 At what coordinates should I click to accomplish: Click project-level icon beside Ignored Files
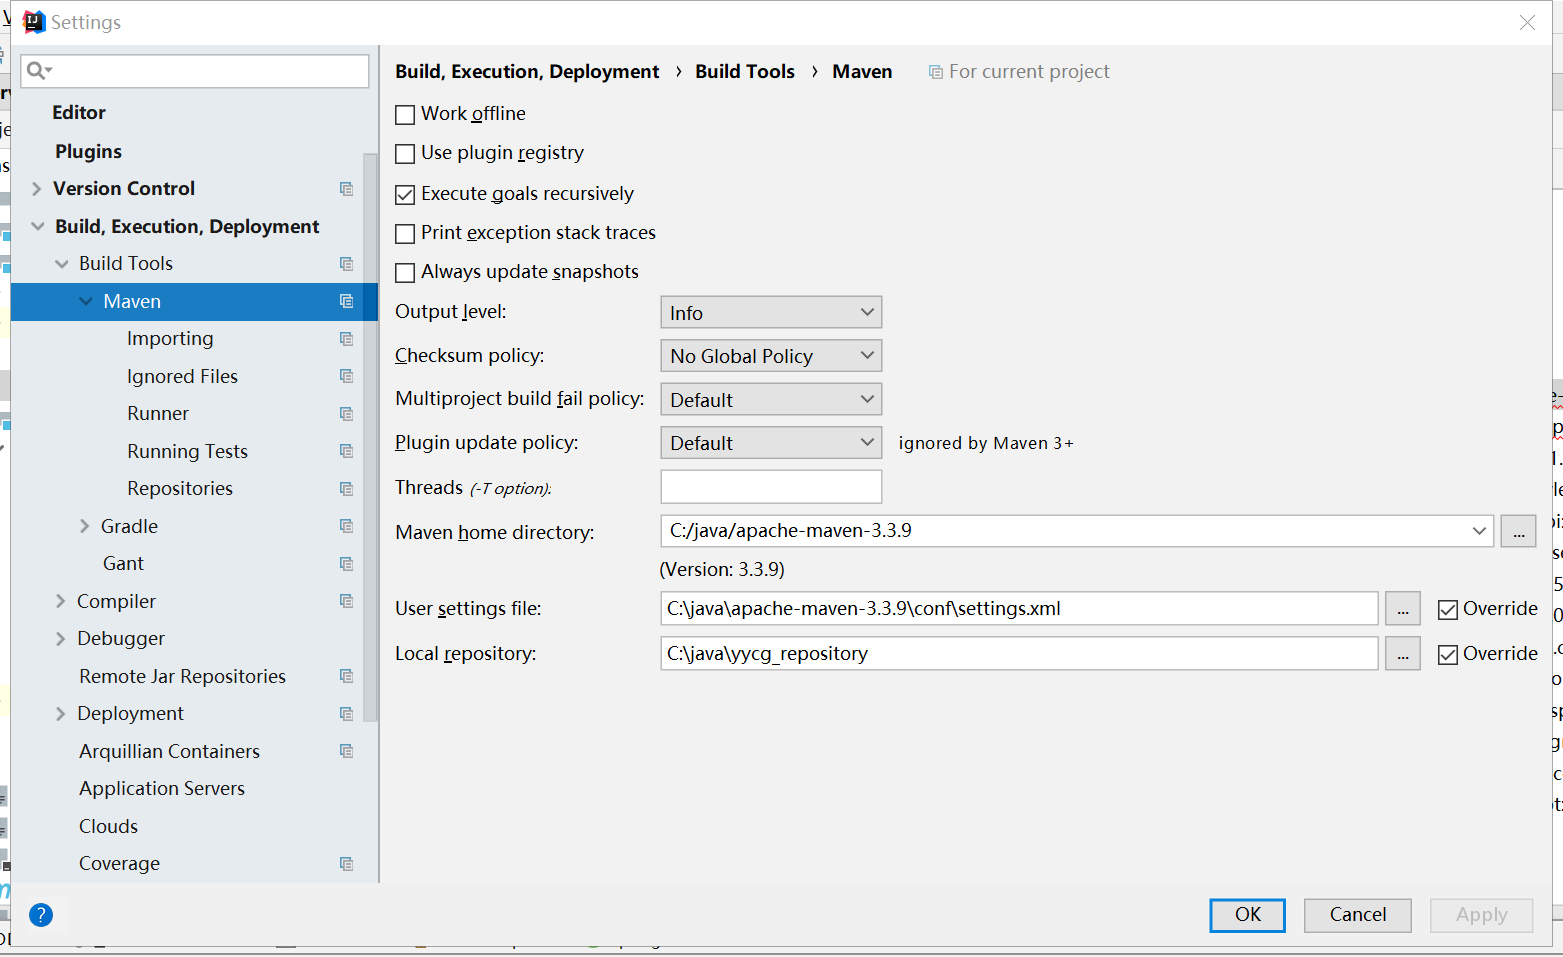pos(346,376)
